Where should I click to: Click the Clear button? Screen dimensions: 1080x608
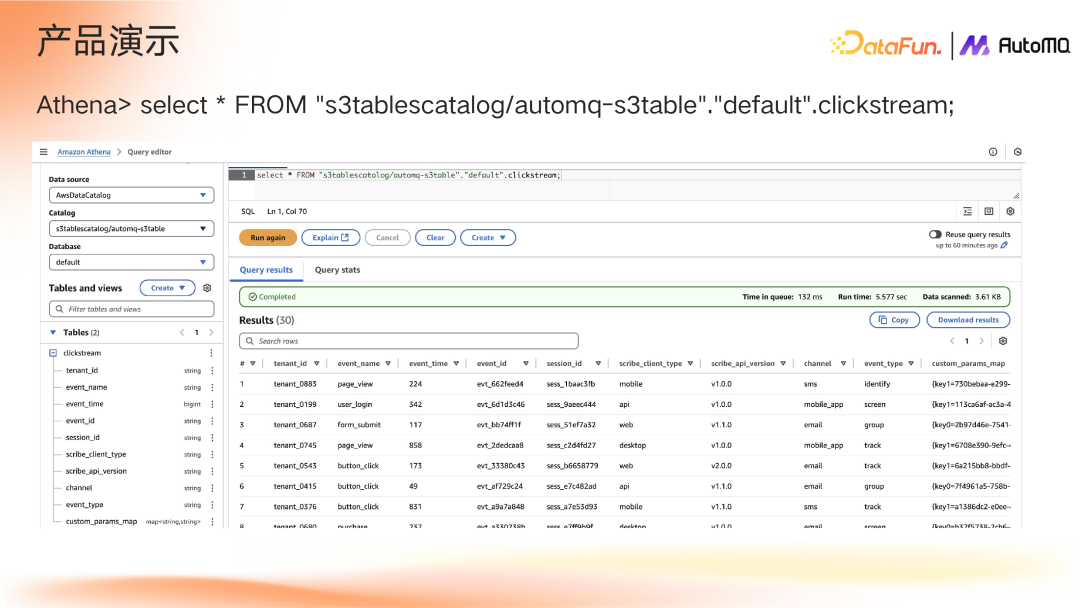[x=435, y=238]
